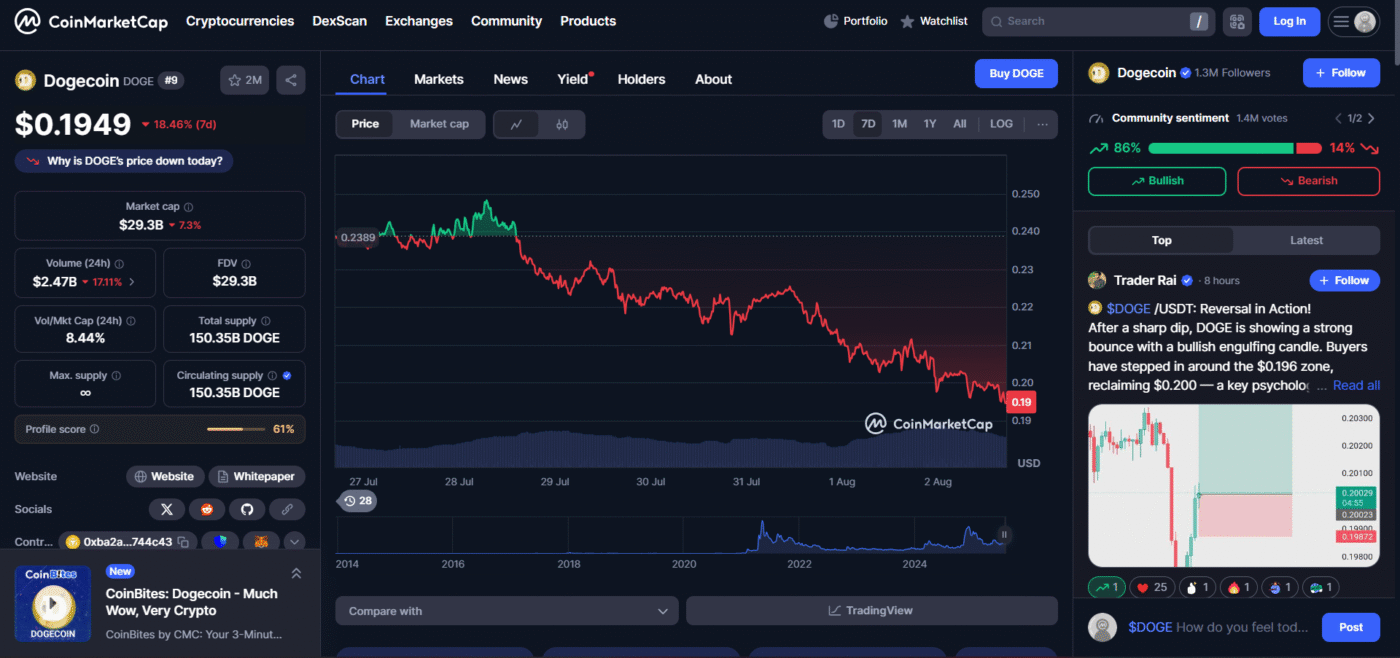
Task: Click the MetaMask fox icon
Action: point(260,542)
